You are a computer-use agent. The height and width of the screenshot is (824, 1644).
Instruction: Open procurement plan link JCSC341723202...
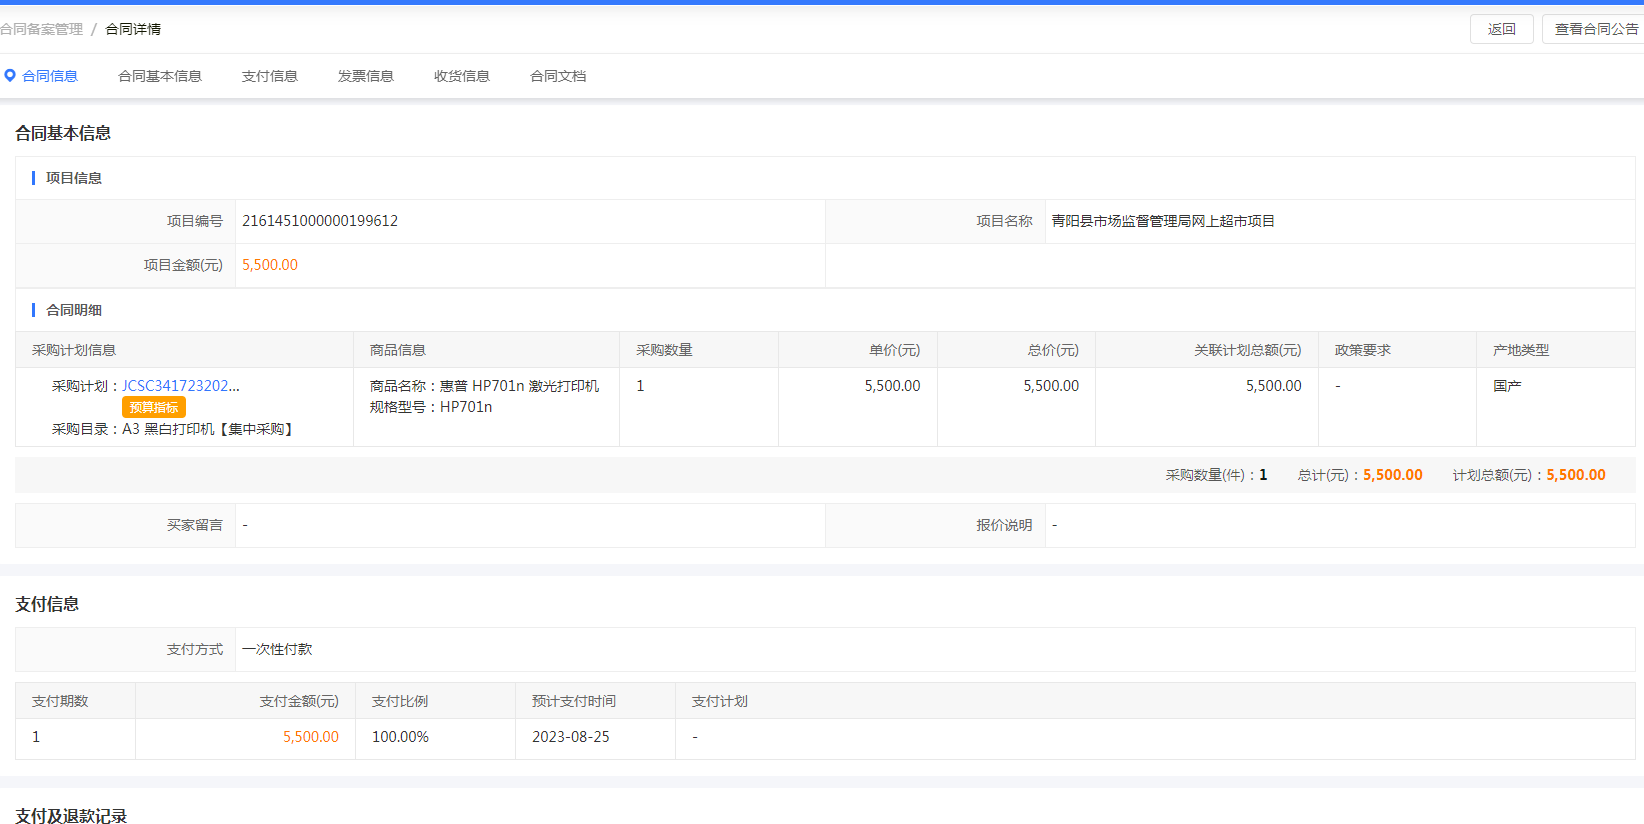point(180,386)
